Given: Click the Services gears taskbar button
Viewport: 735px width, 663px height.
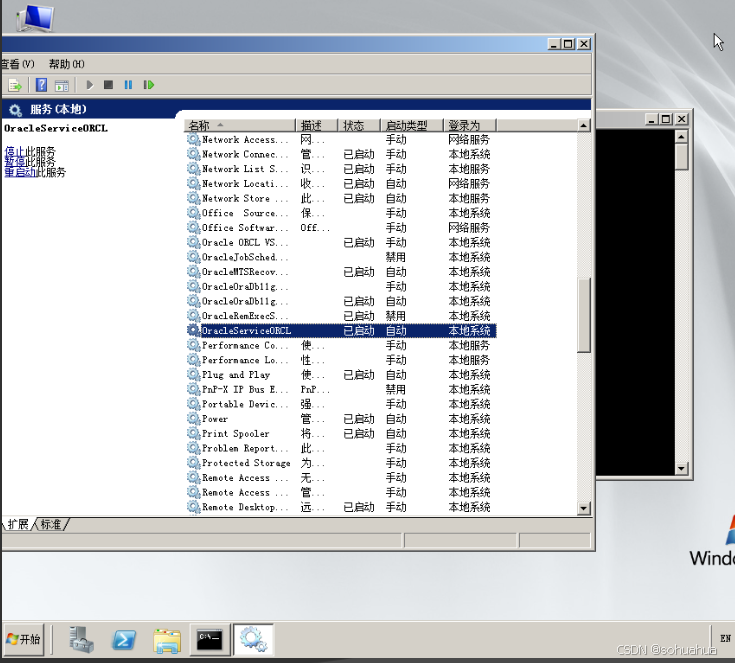Looking at the screenshot, I should click(253, 639).
